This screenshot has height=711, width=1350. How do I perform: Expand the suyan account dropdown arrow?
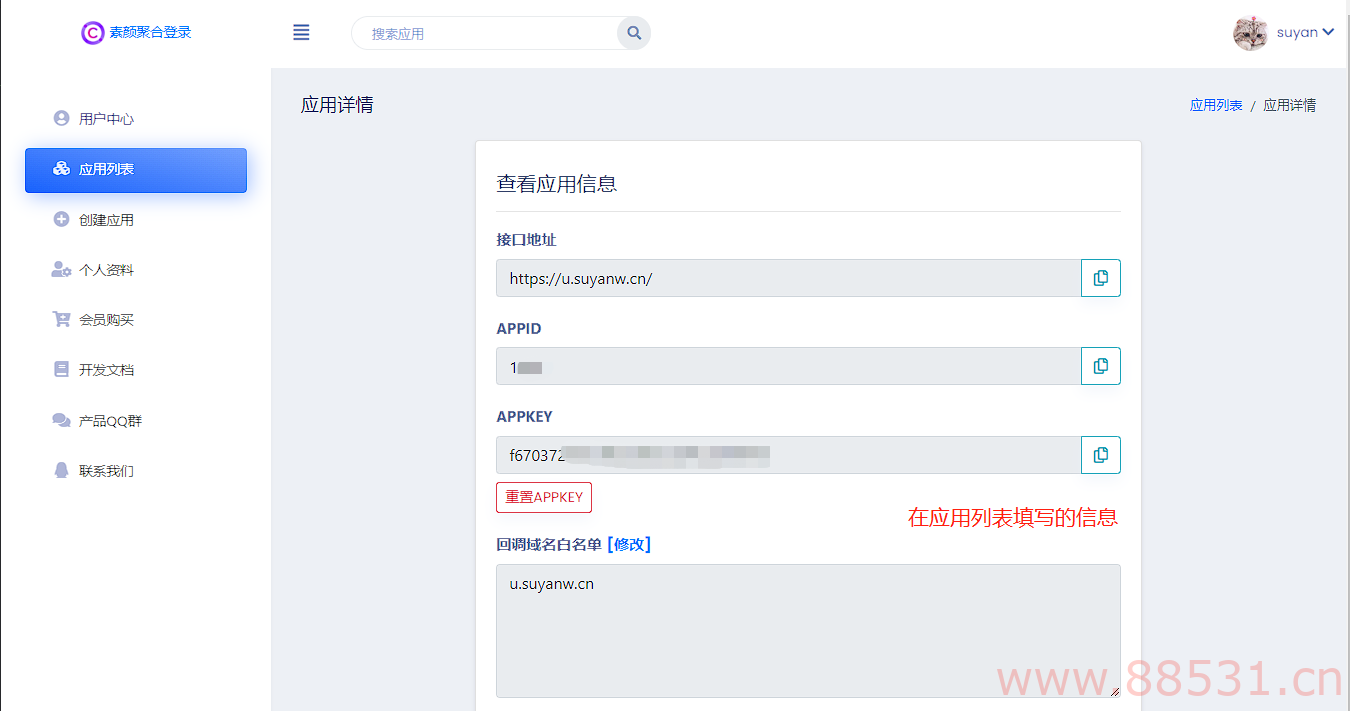point(1328,32)
